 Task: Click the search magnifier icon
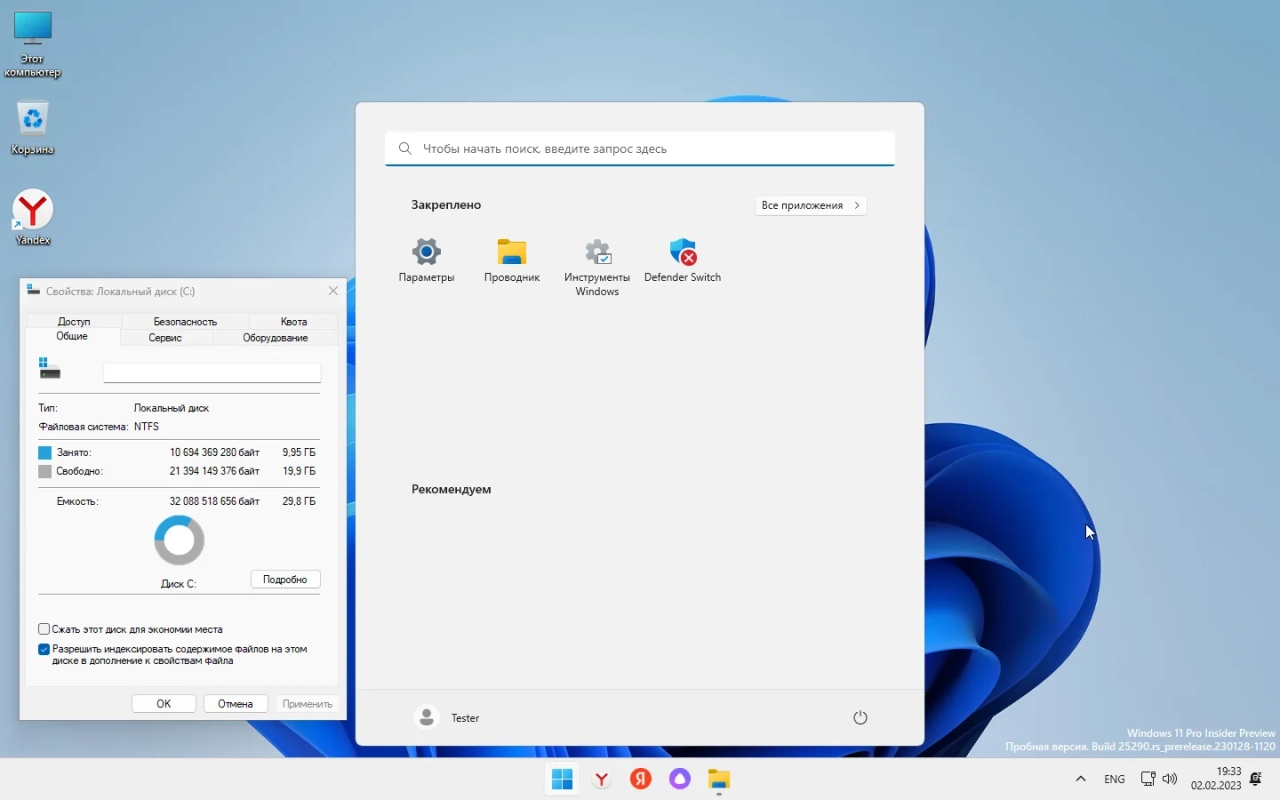point(405,148)
